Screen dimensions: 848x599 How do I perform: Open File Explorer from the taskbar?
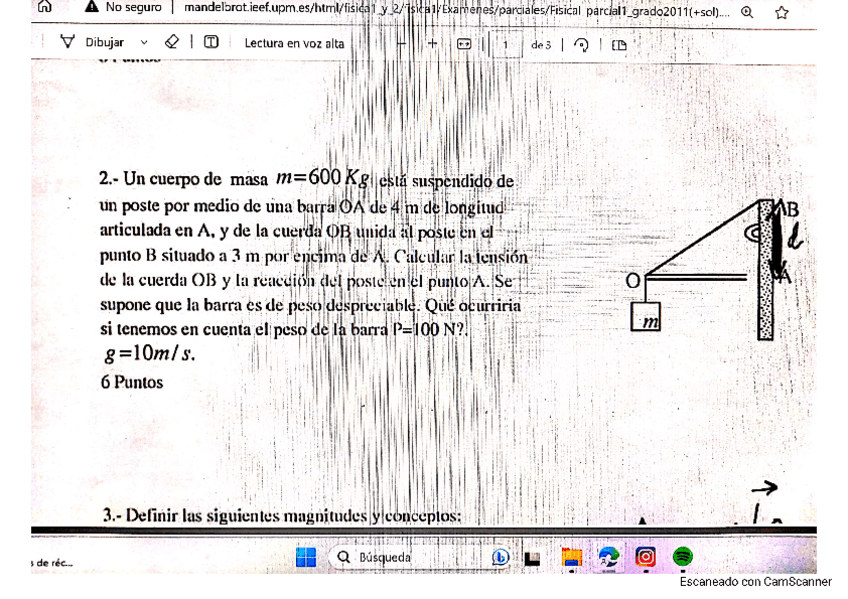tap(571, 558)
